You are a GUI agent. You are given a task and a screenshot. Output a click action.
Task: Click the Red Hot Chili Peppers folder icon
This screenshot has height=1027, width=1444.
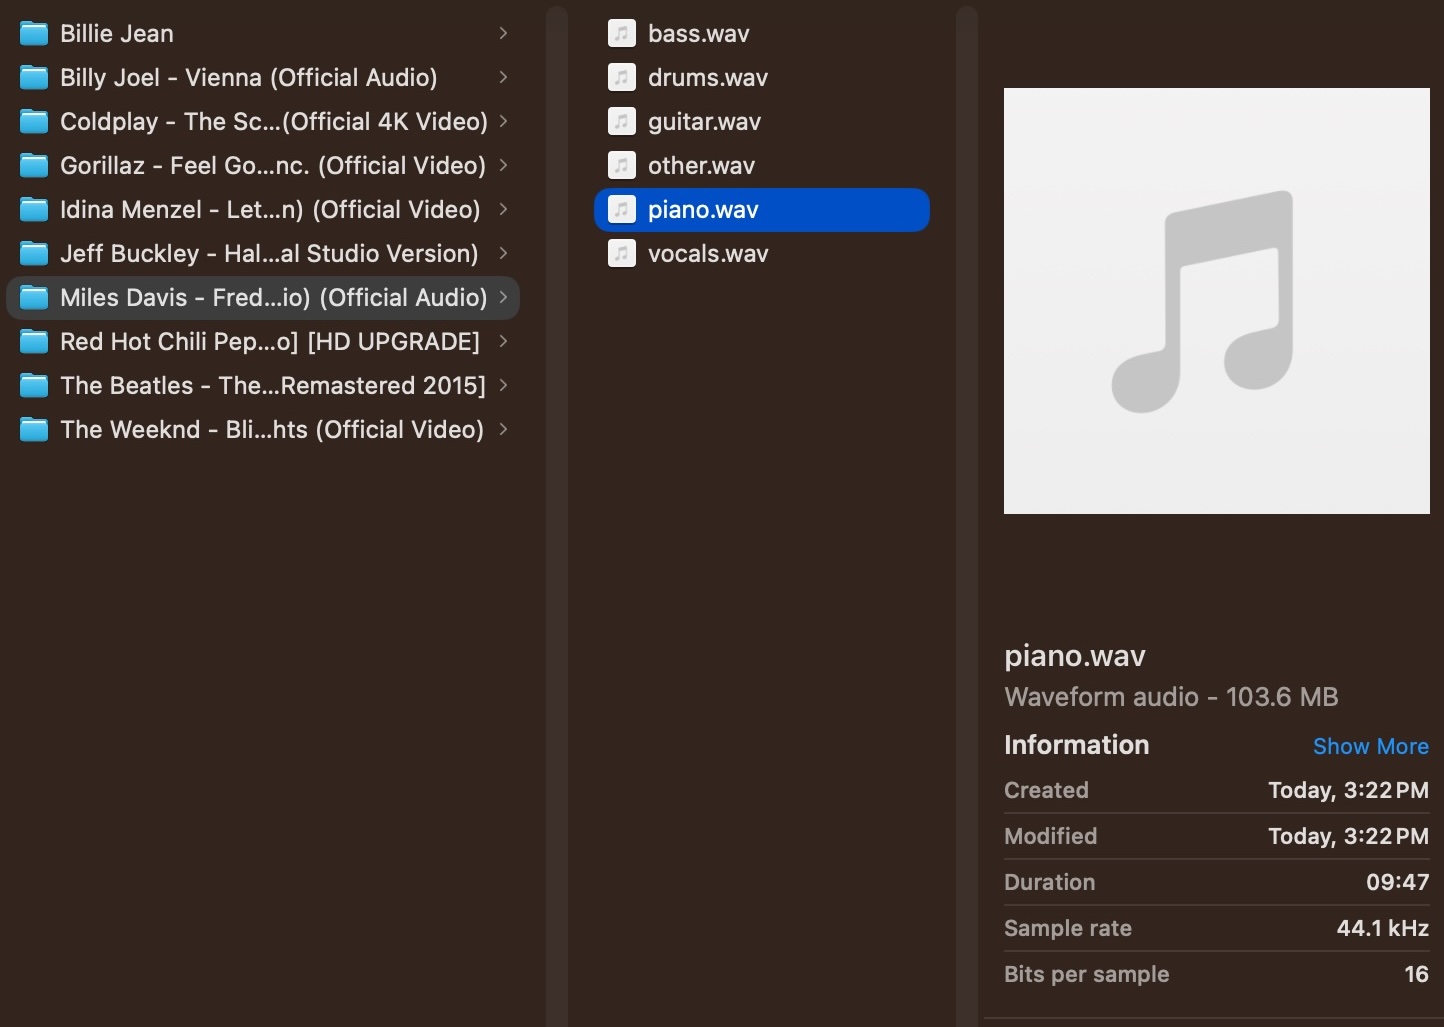pos(34,342)
